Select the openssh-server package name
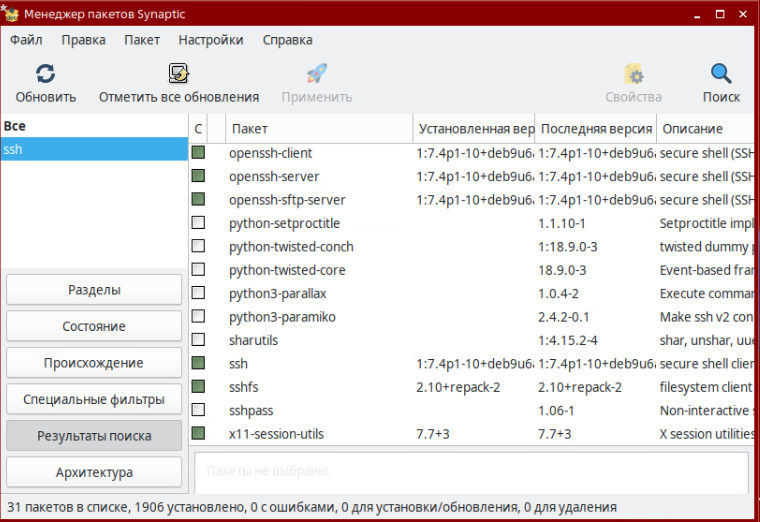 click(x=274, y=176)
